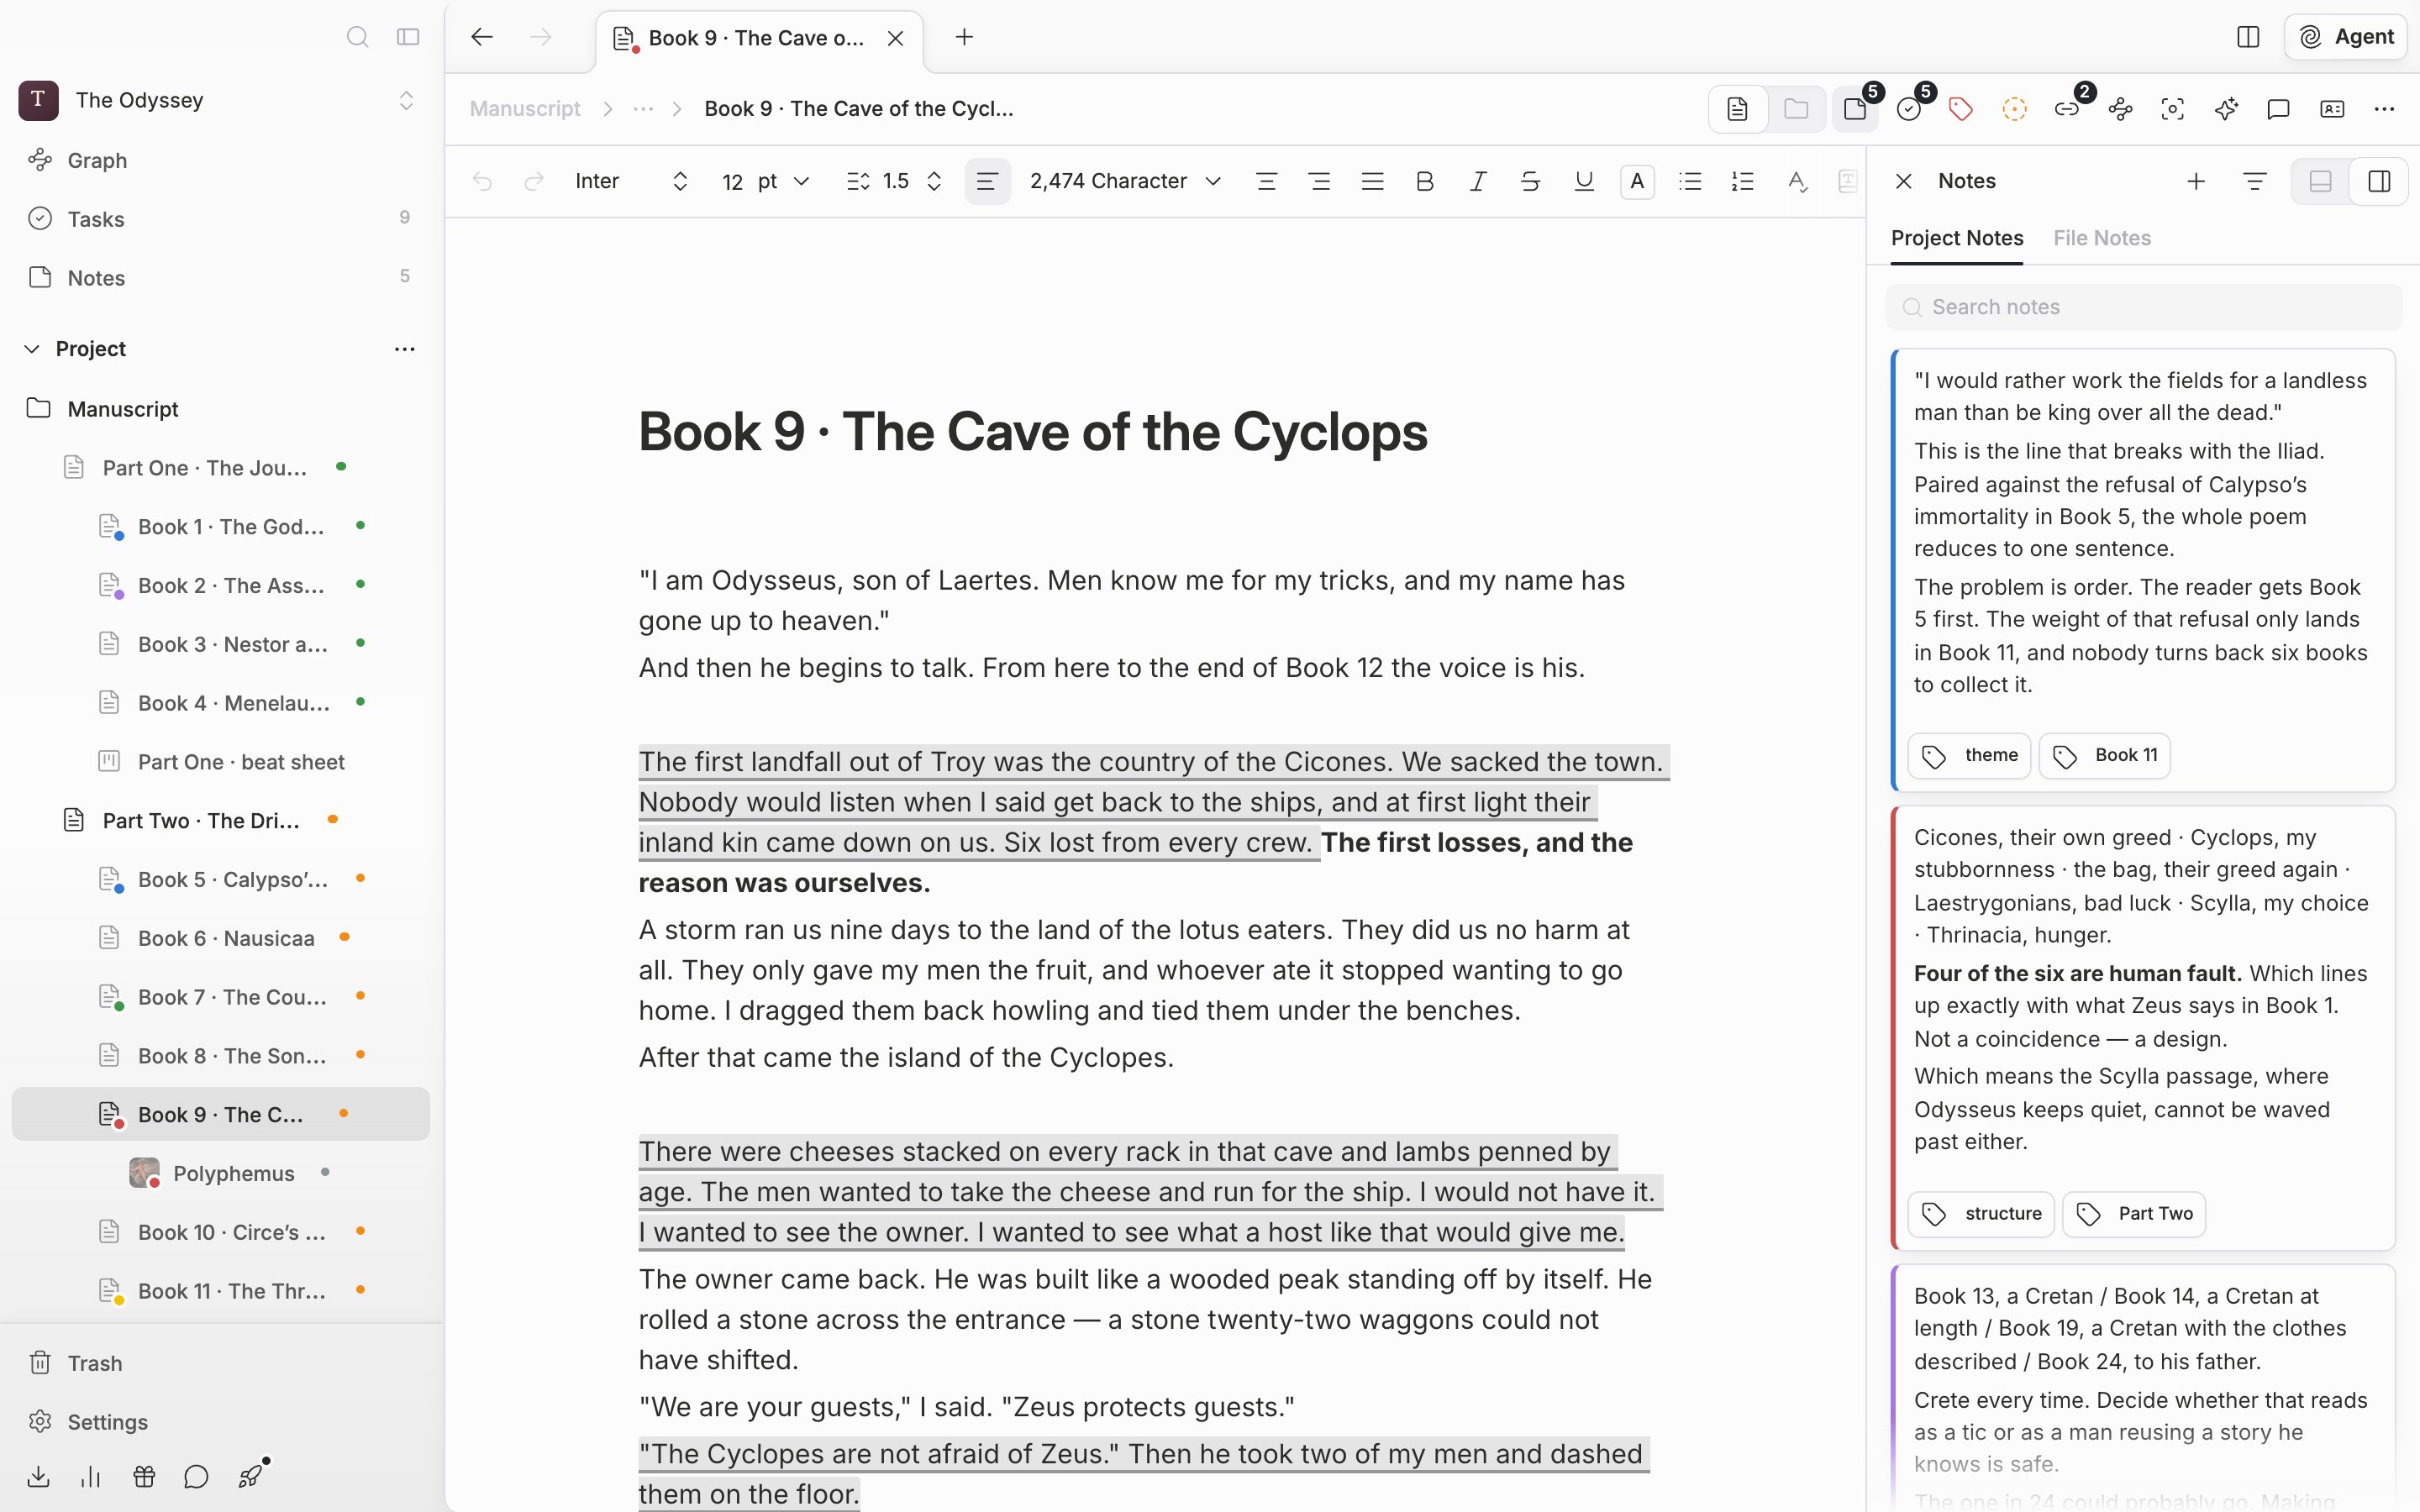
Task: Toggle the left sidebar visibility
Action: (408, 38)
